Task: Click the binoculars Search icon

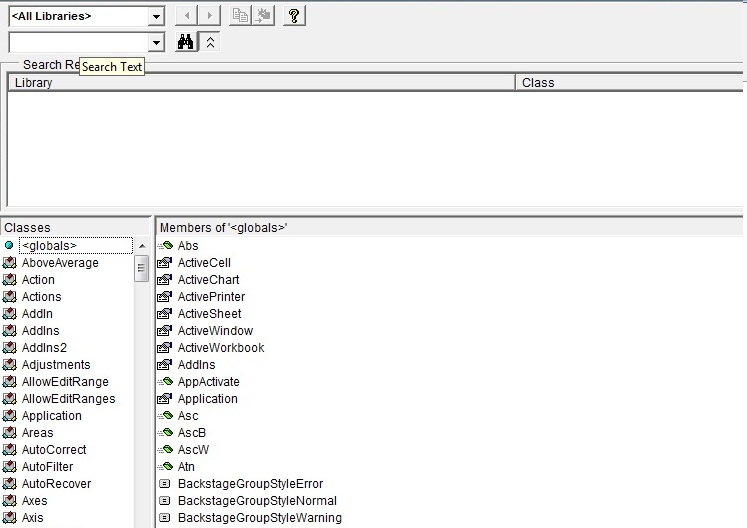Action: click(186, 42)
